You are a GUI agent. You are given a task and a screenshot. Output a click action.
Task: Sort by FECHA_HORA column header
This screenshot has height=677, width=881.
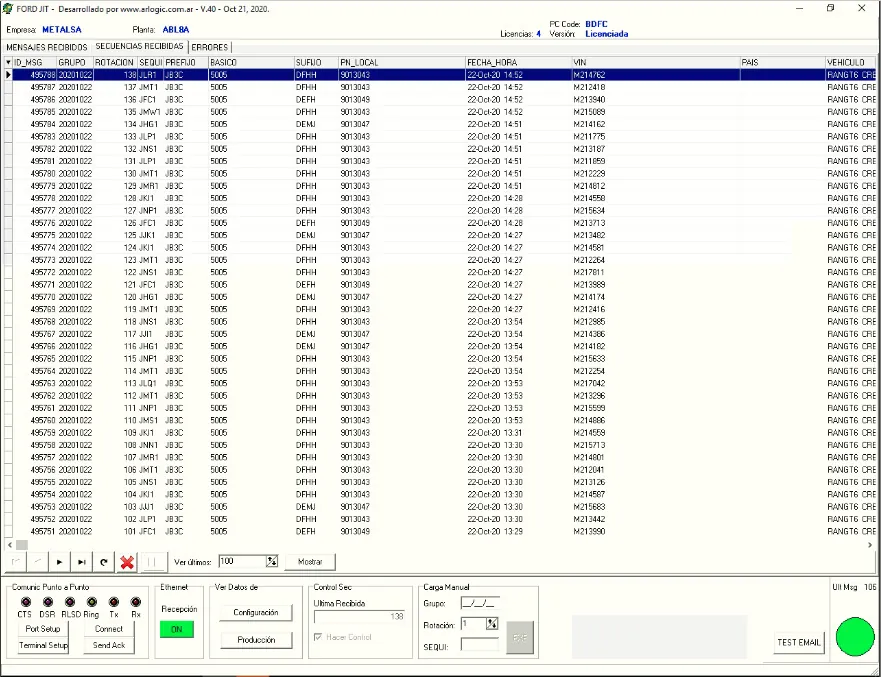(x=519, y=62)
